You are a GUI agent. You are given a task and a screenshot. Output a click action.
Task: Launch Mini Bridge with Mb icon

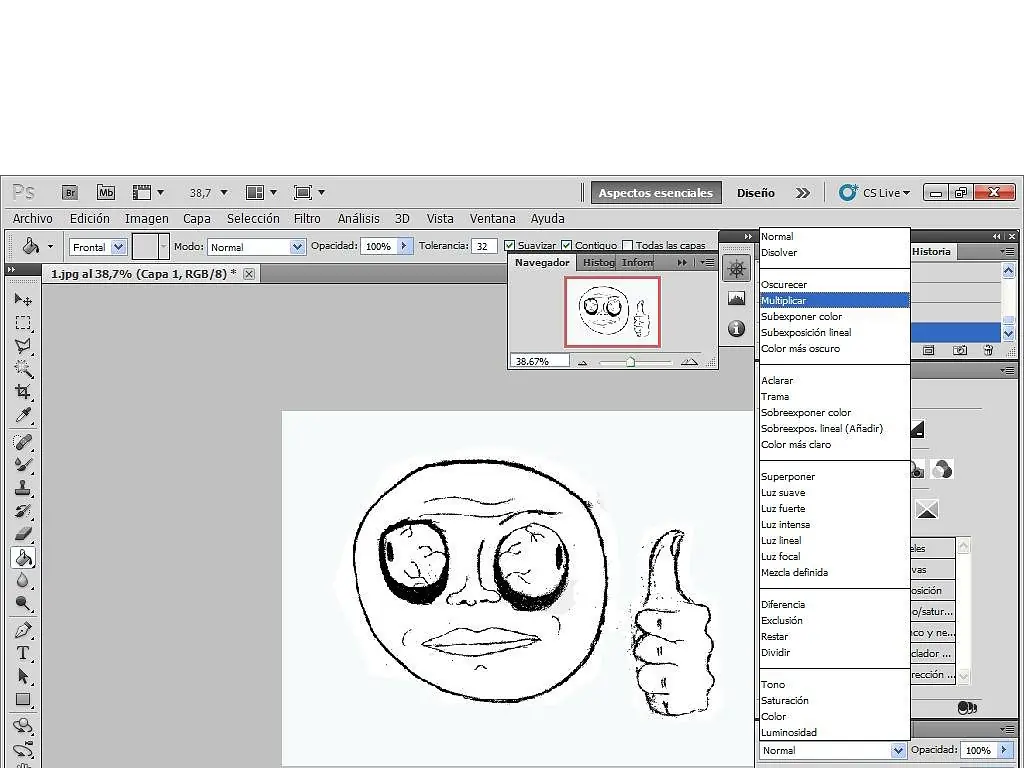point(106,193)
